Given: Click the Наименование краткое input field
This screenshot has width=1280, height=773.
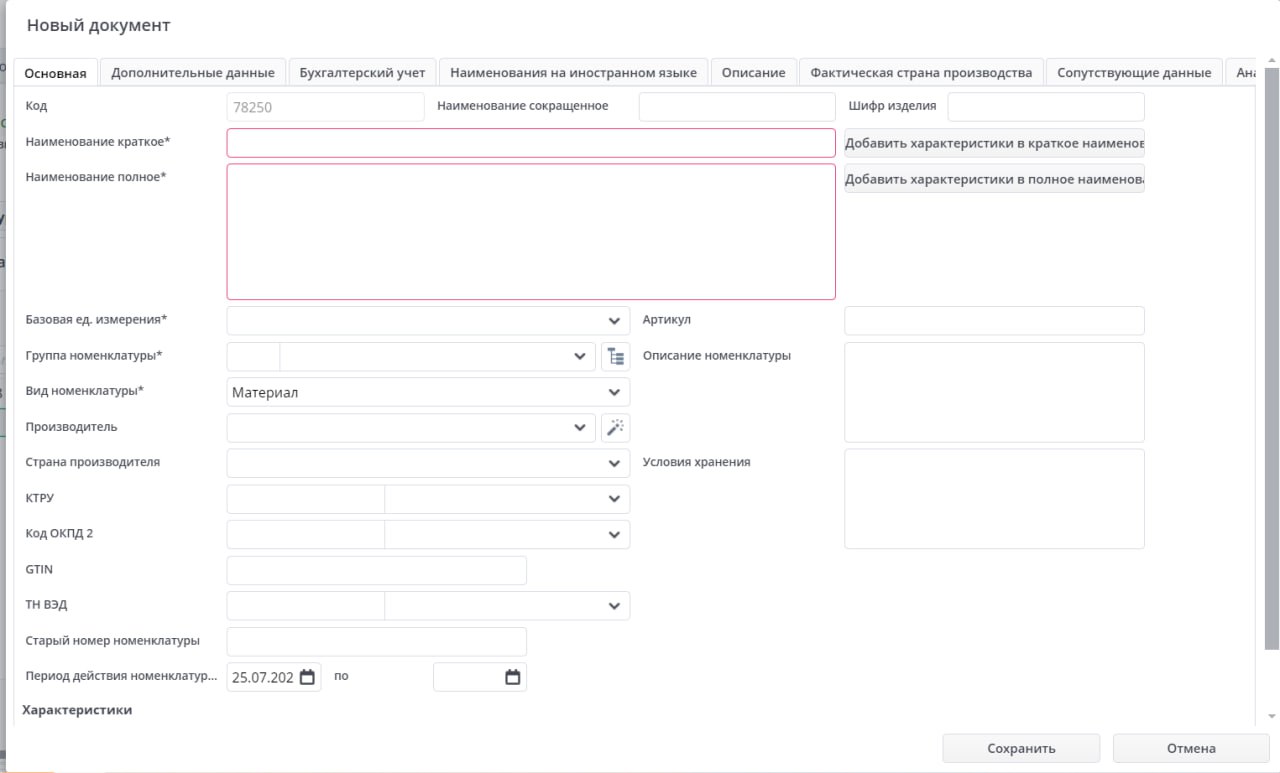Looking at the screenshot, I should [530, 143].
